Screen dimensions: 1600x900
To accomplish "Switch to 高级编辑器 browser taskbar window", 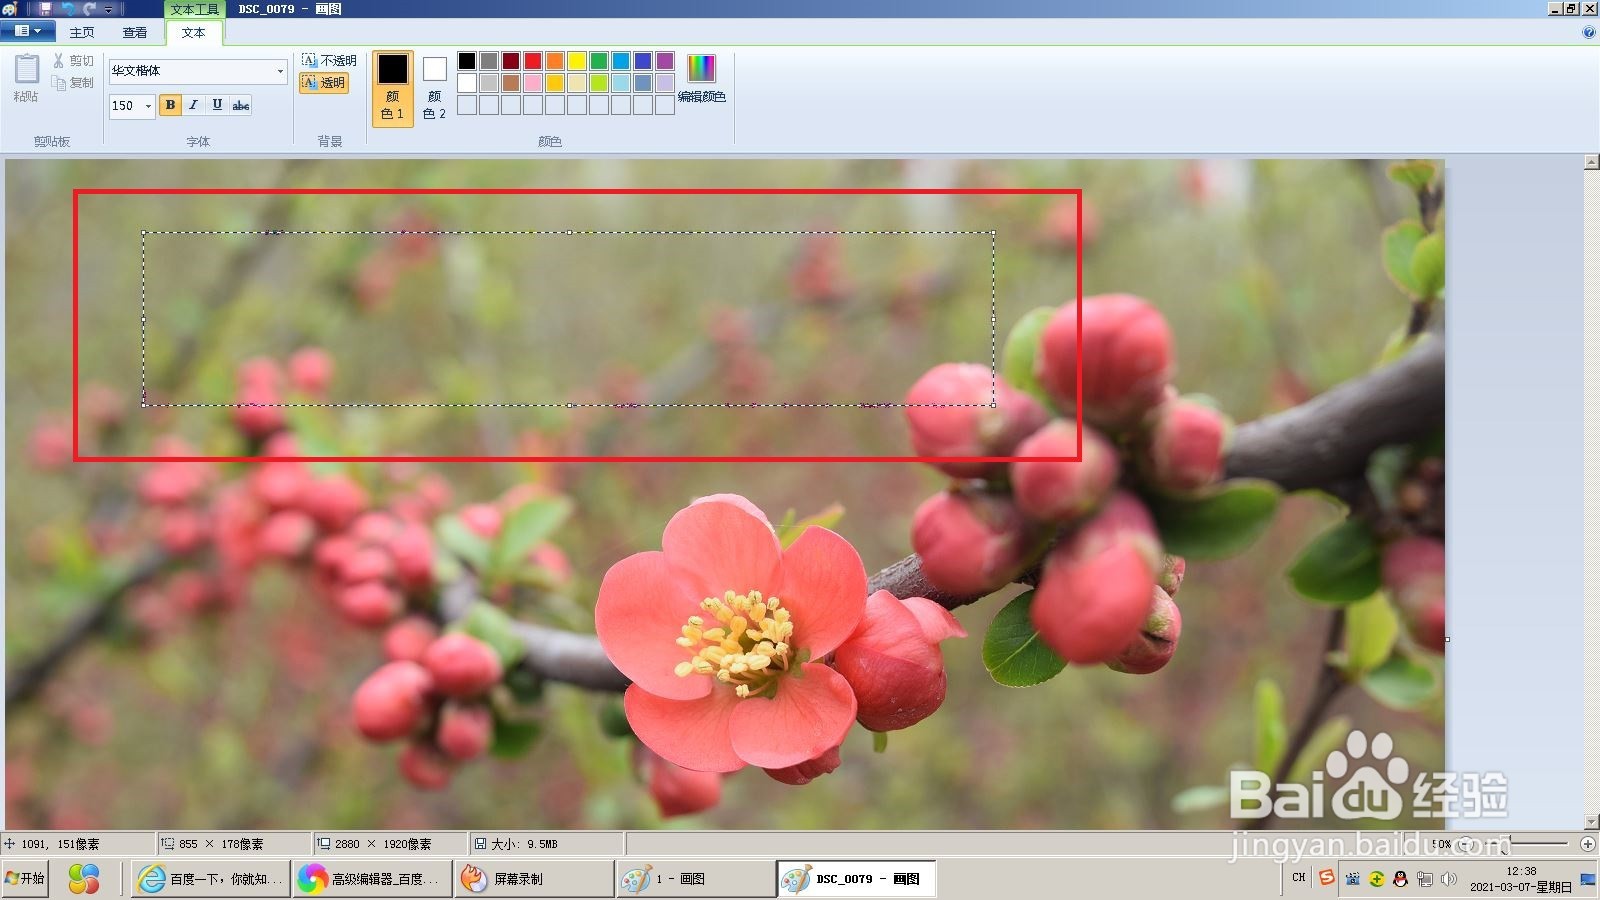I will 372,879.
